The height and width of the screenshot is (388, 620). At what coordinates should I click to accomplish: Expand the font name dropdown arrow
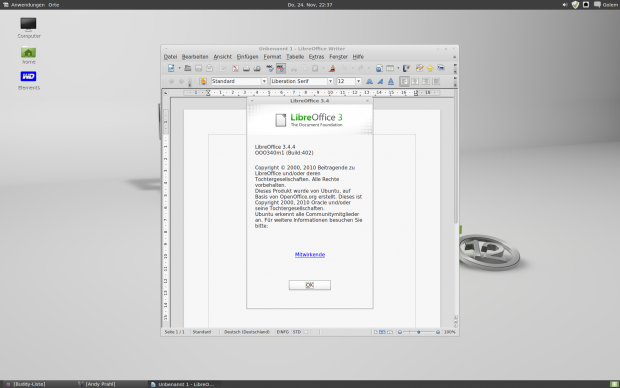click(330, 81)
